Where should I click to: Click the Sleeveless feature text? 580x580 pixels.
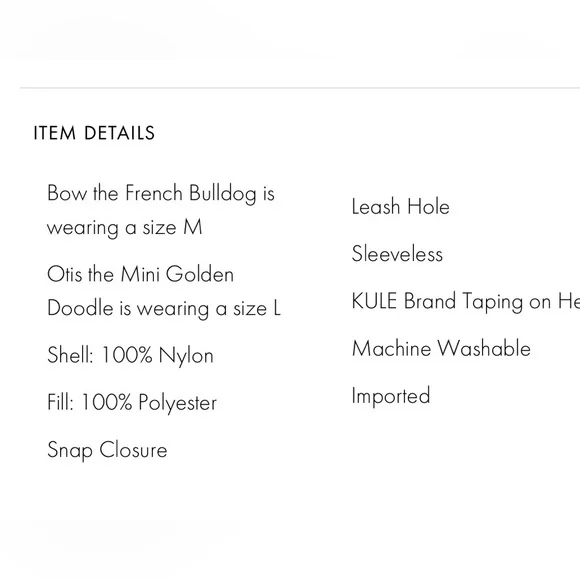click(397, 254)
